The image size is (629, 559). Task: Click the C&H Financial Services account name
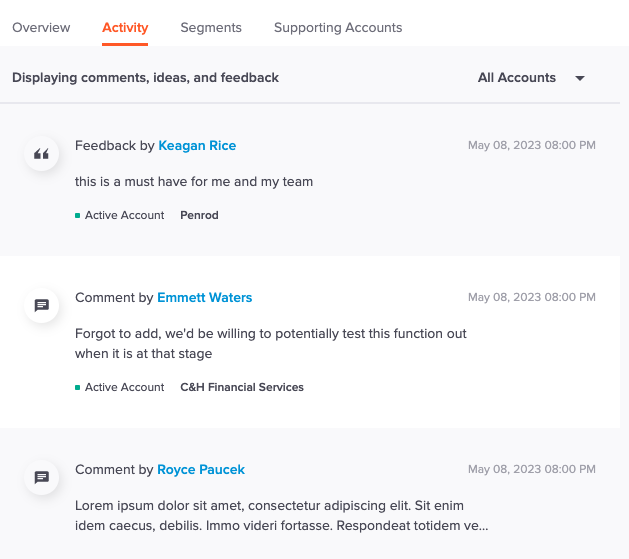[x=242, y=387]
